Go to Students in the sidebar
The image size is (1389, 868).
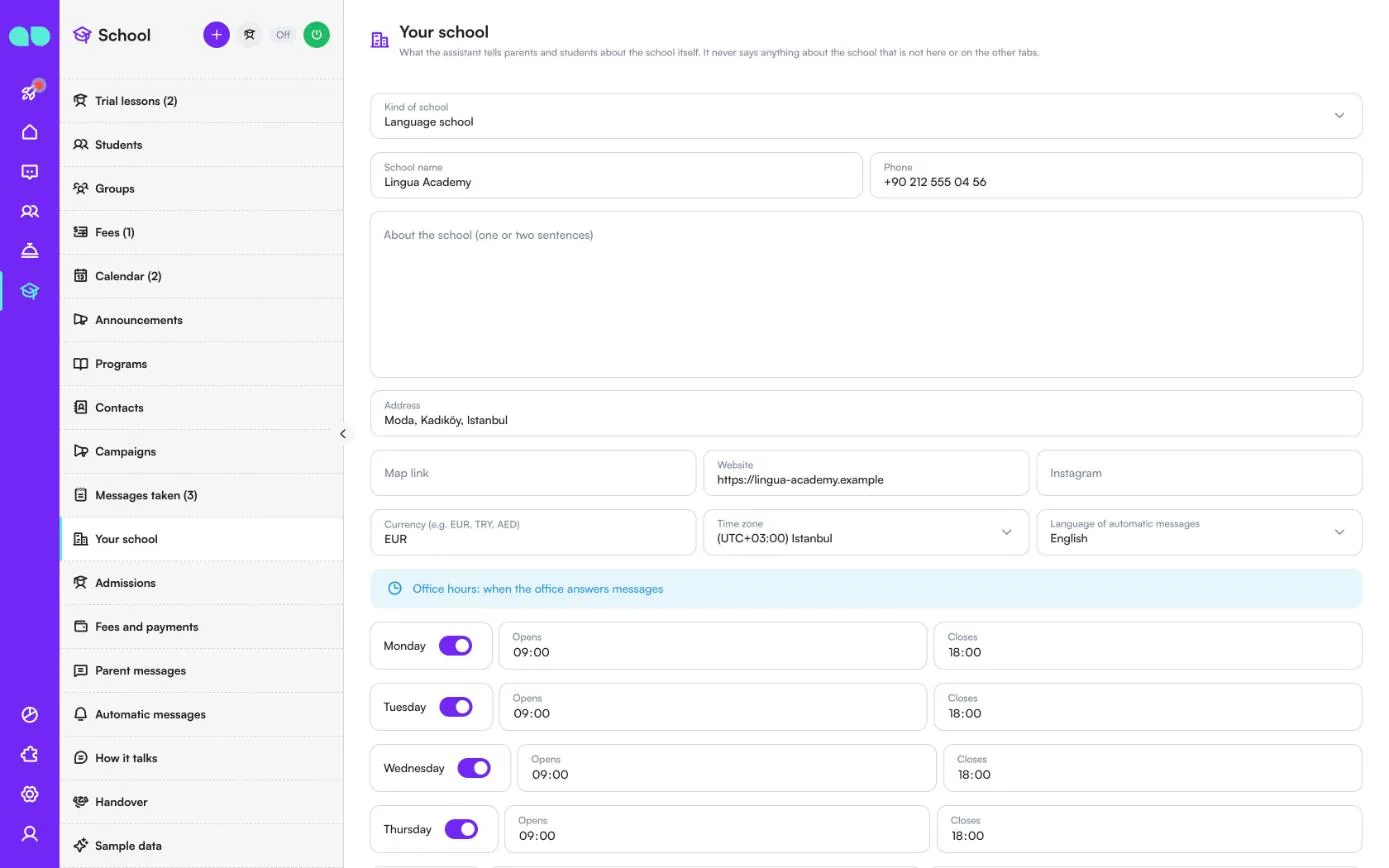(201, 145)
